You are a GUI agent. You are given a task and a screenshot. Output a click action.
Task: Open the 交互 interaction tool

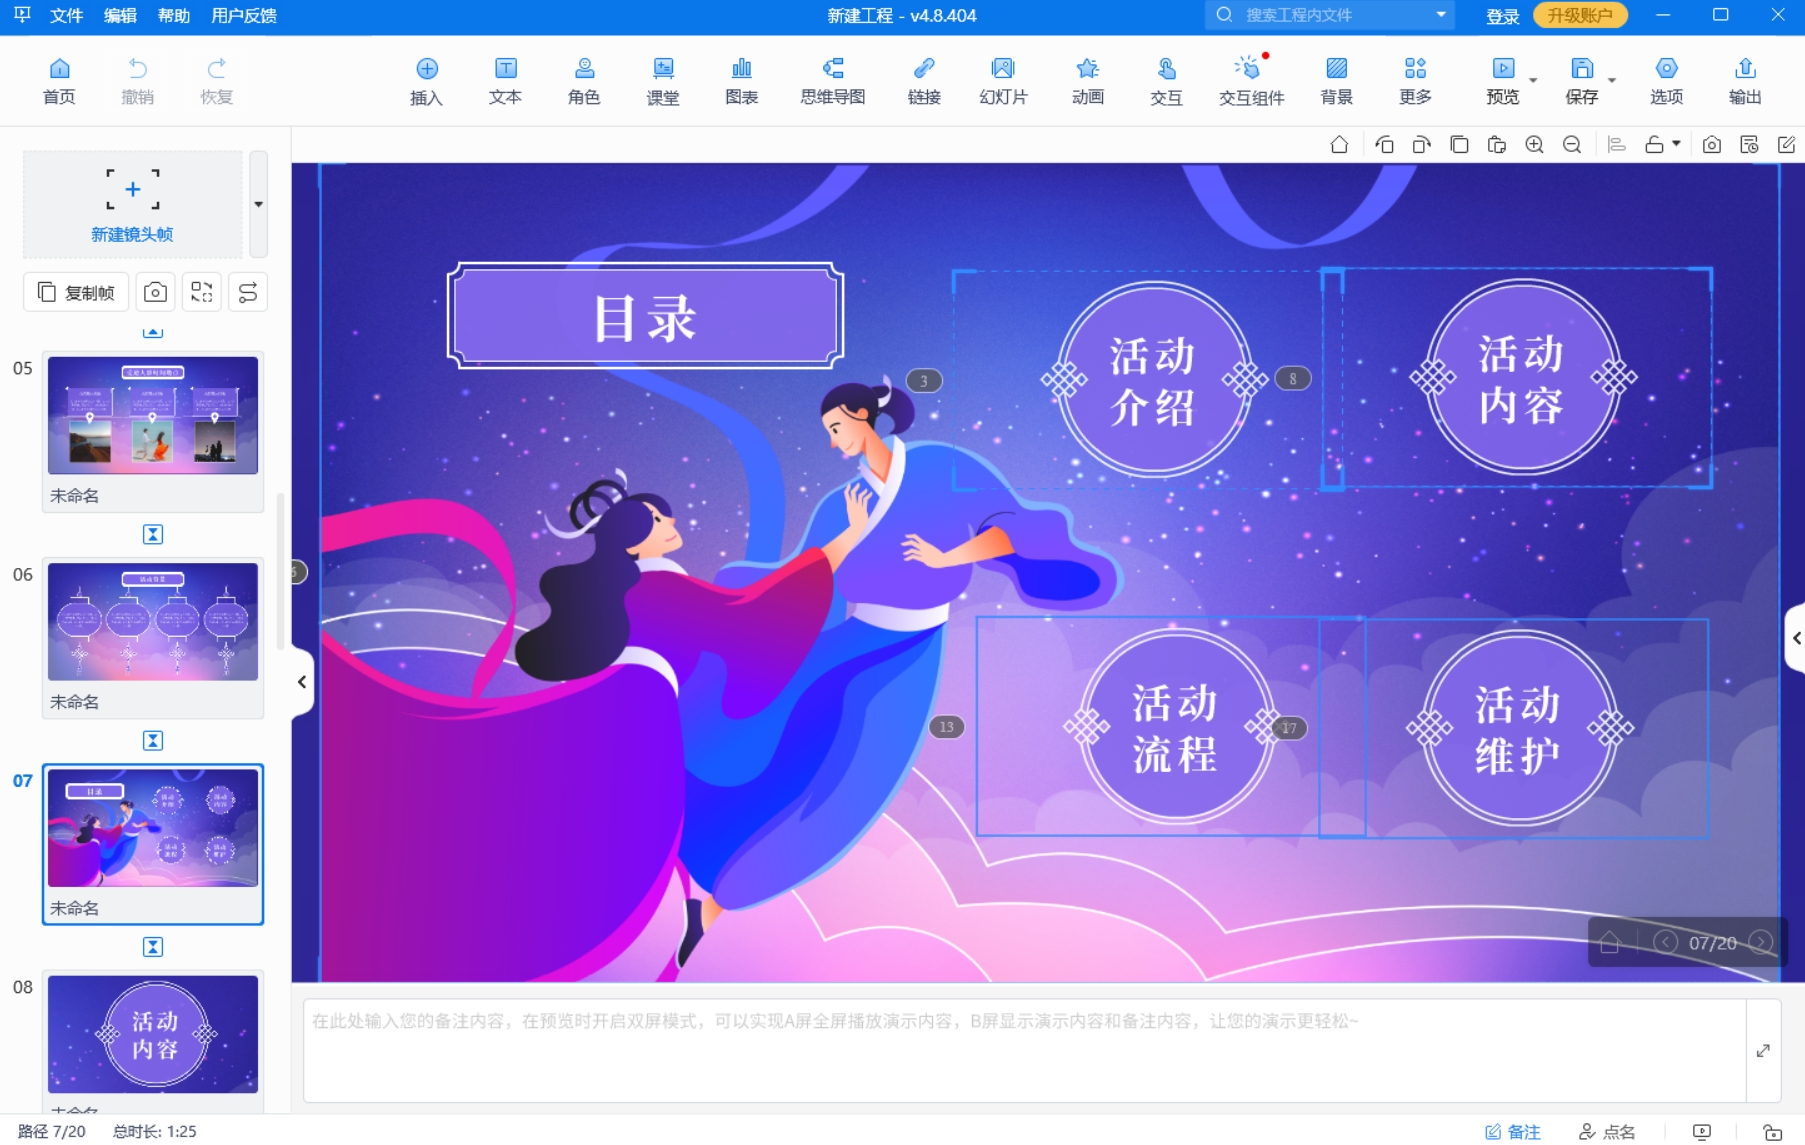click(x=1166, y=80)
